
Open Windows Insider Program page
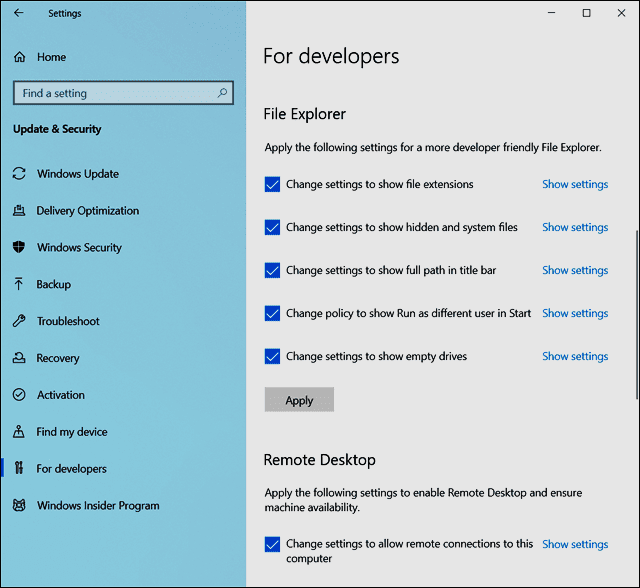(x=98, y=506)
